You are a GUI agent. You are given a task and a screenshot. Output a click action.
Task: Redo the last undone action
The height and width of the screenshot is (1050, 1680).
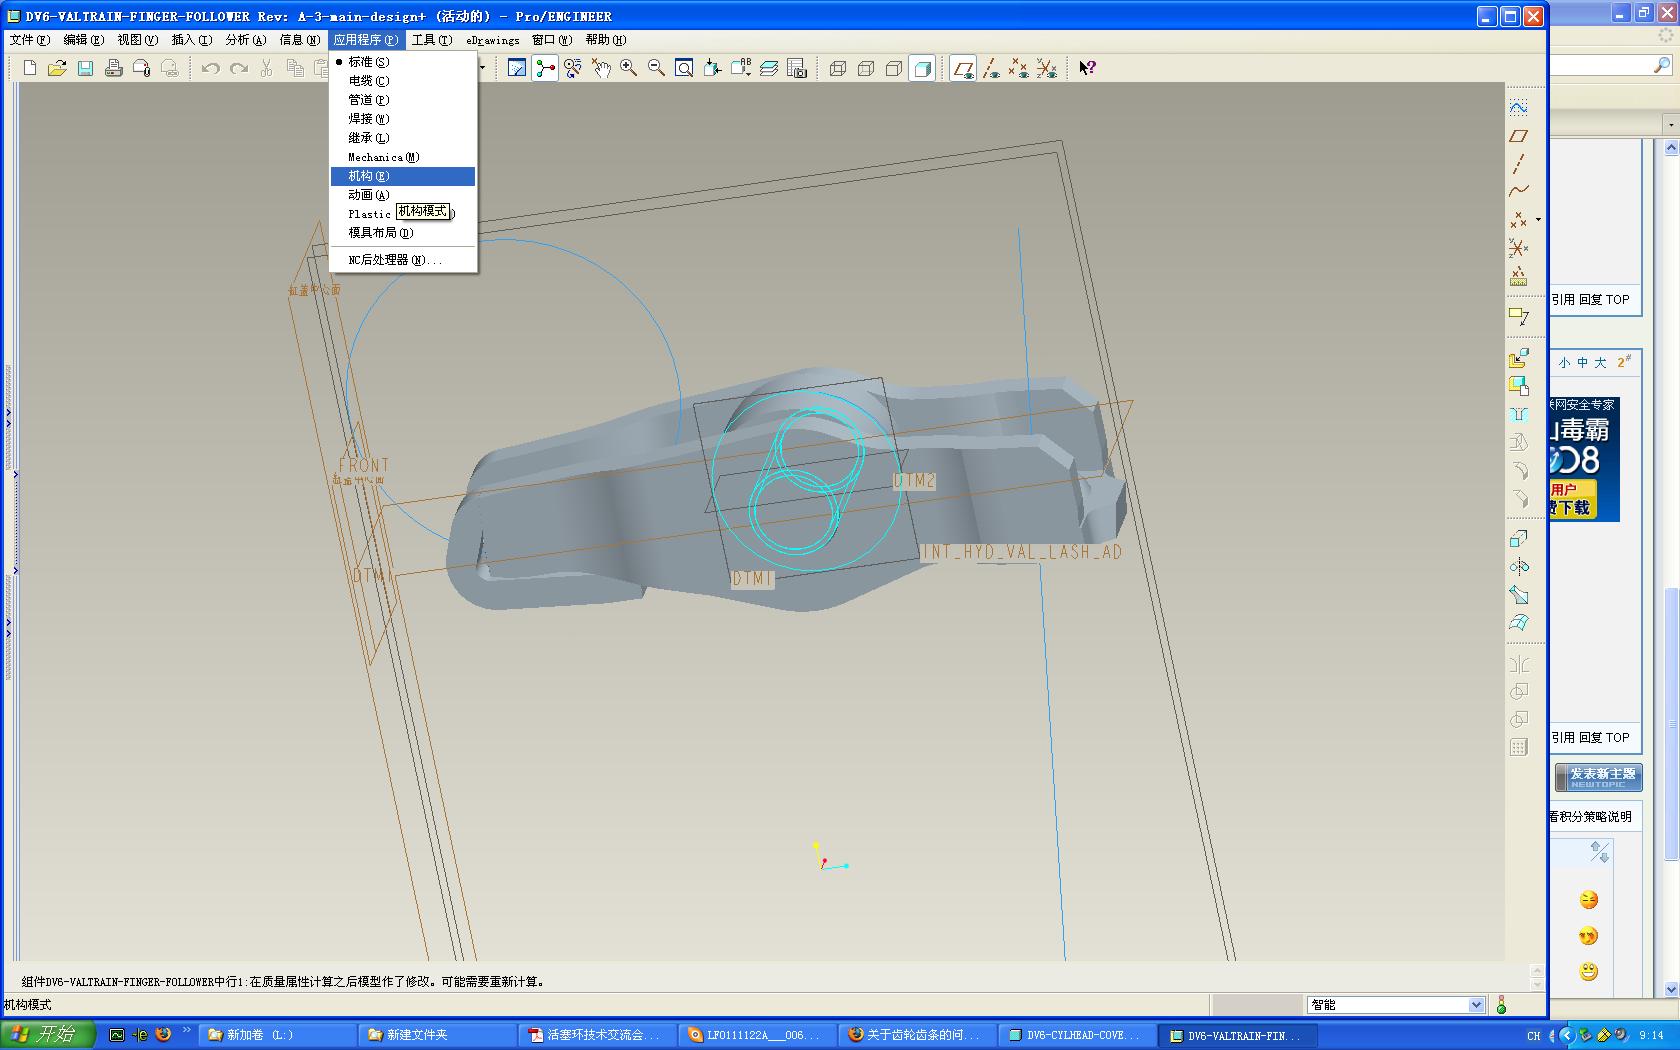pyautogui.click(x=238, y=68)
